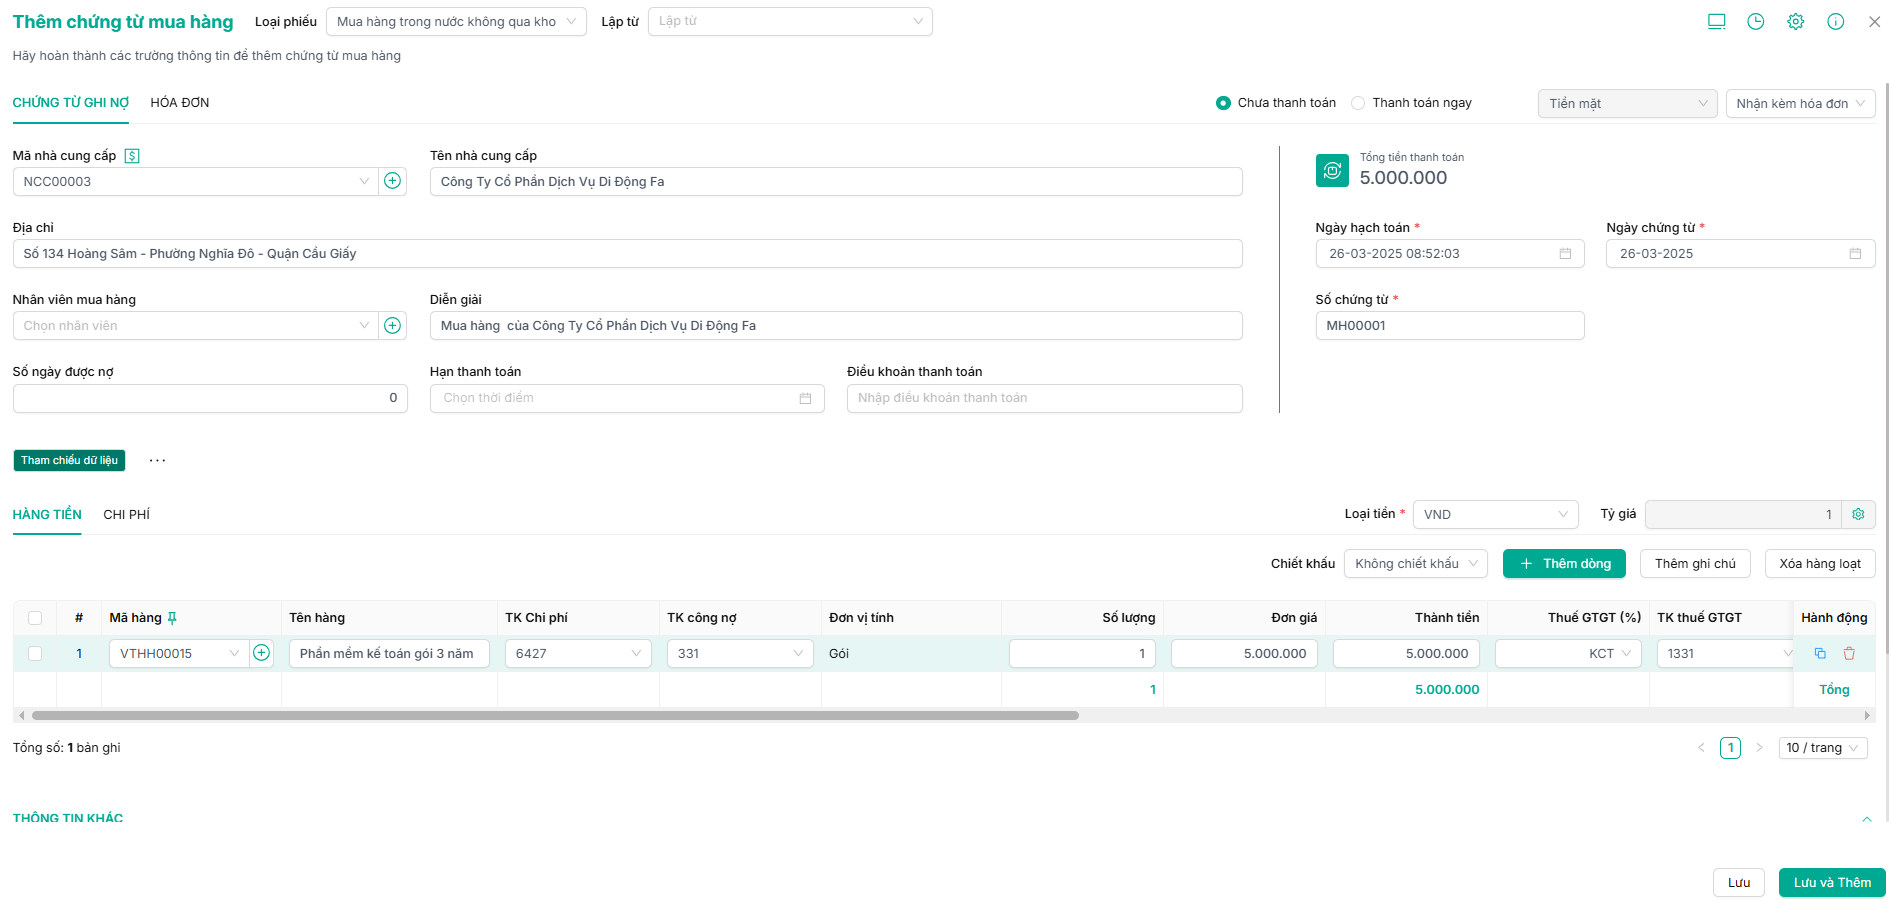This screenshot has height=907, width=1891.
Task: Switch to the CHI PHÍ tab
Action: pyautogui.click(x=127, y=514)
